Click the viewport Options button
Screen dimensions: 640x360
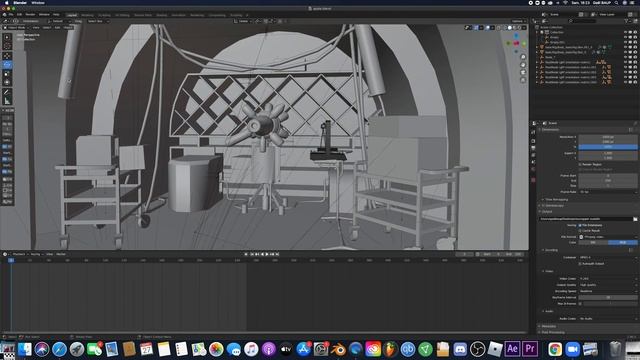[518, 21]
